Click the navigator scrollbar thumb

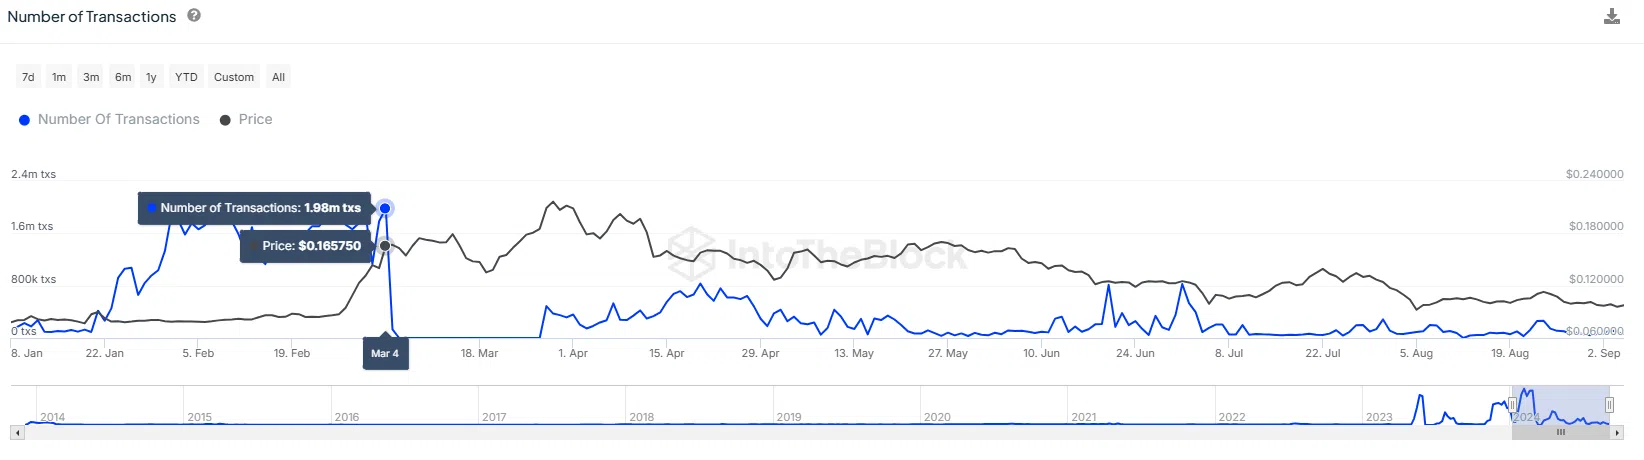pos(1560,432)
